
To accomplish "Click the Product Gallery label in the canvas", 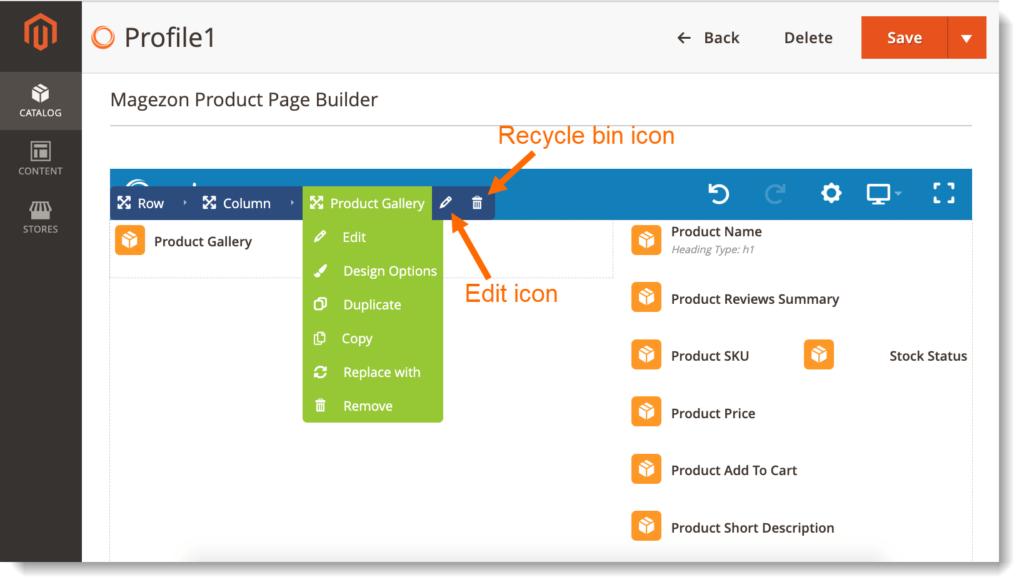I will click(x=203, y=242).
